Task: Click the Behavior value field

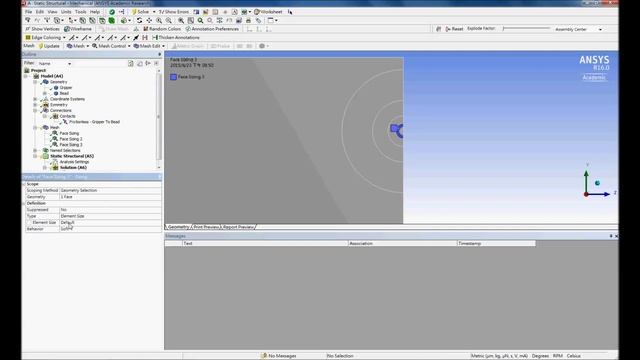Action: [x=110, y=229]
